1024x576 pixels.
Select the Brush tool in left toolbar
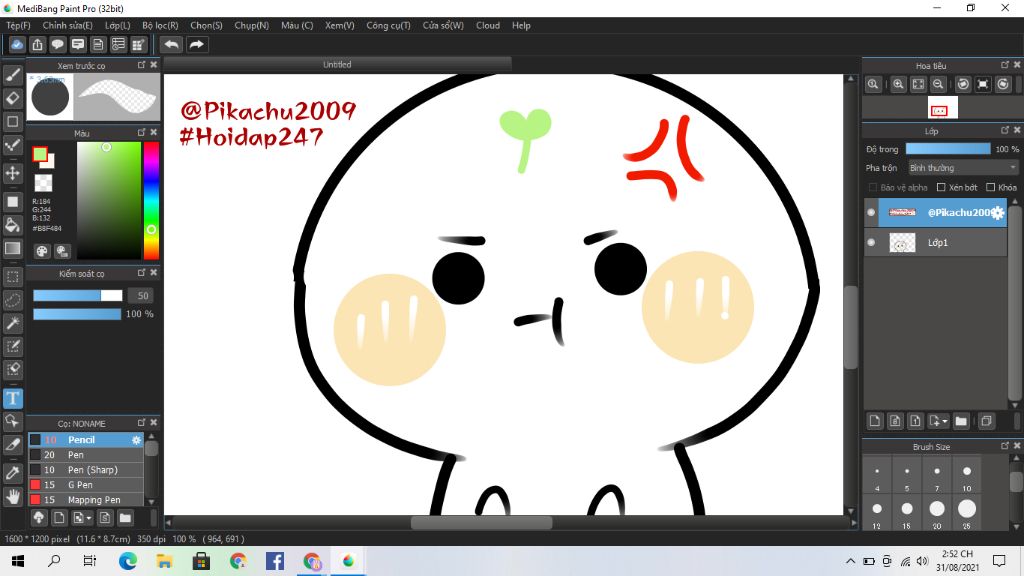tap(12, 75)
